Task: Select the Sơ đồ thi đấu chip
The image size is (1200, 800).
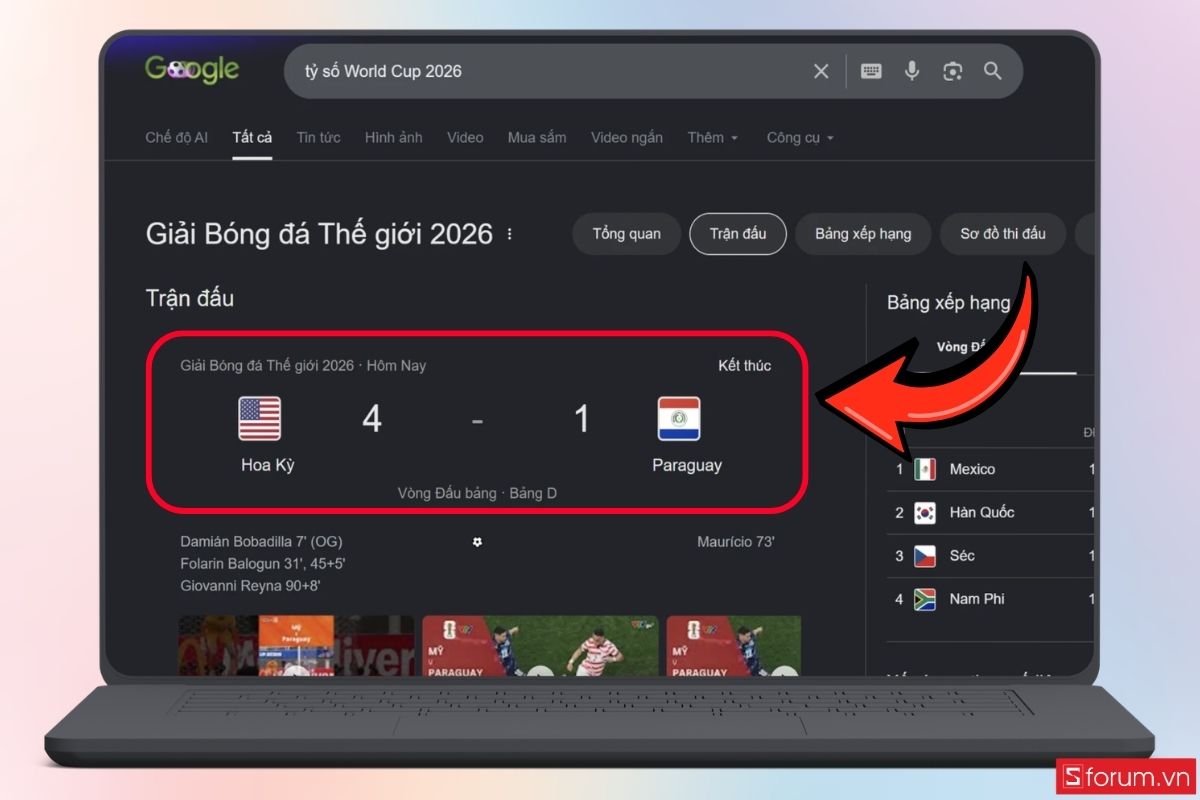Action: coord(1003,234)
